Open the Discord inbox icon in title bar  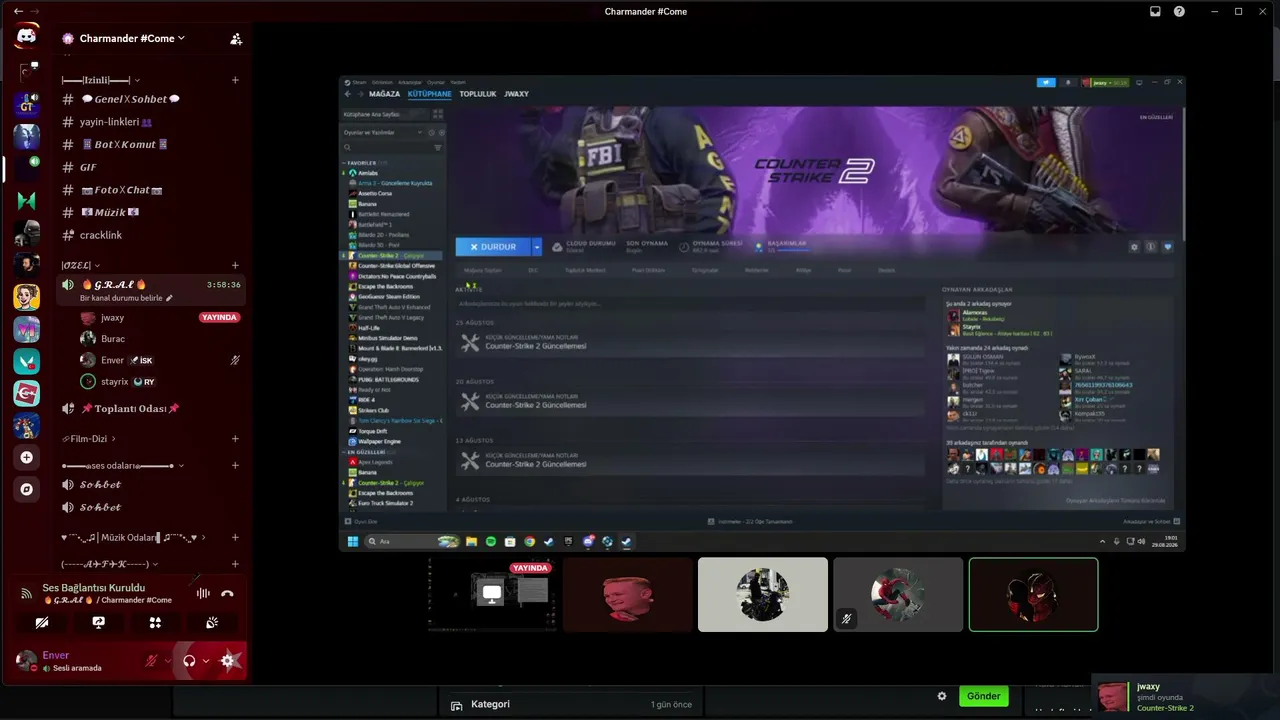(x=1155, y=11)
